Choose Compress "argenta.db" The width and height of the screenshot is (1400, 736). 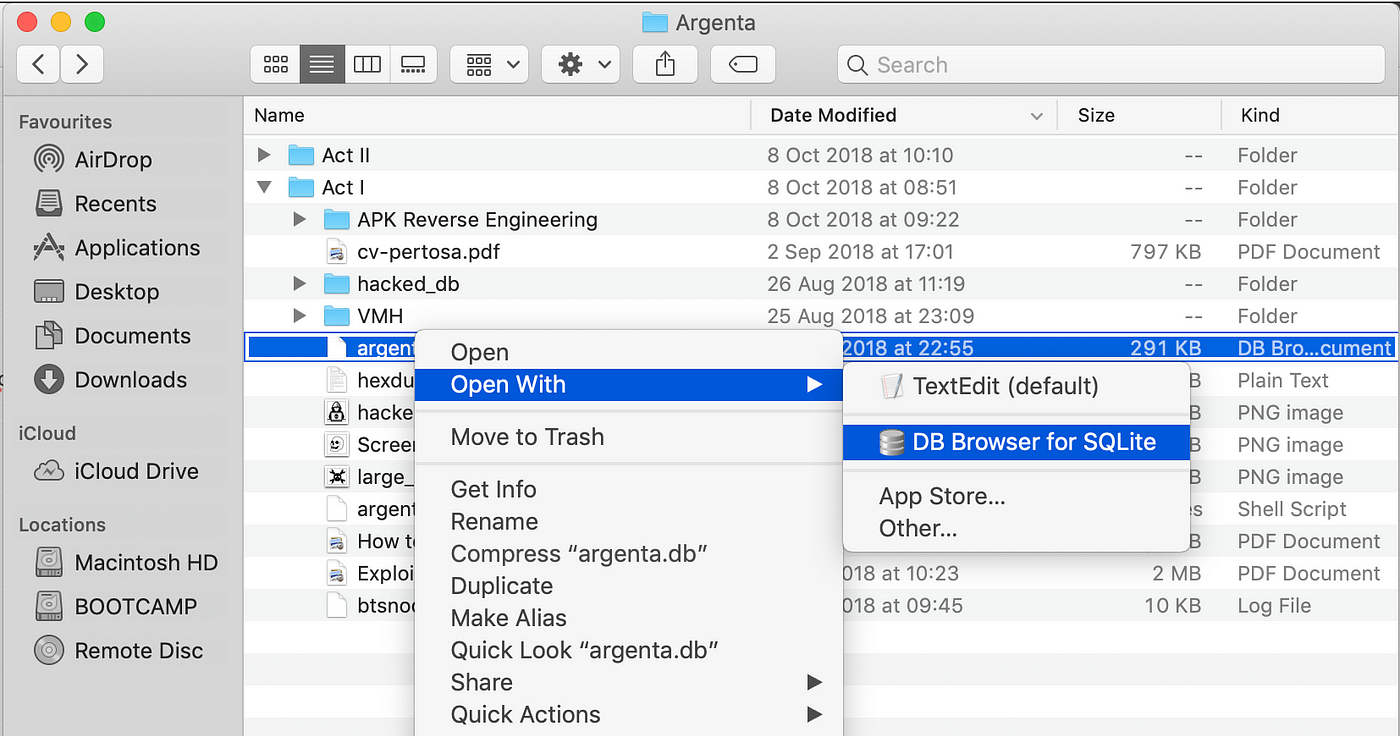coord(629,554)
